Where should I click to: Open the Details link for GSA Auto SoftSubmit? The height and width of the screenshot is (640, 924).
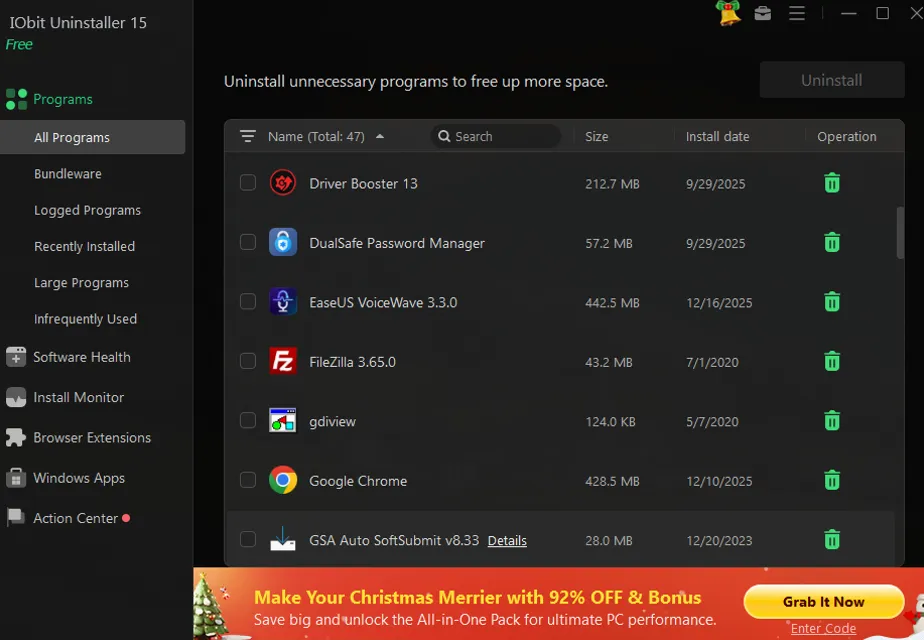click(x=507, y=540)
